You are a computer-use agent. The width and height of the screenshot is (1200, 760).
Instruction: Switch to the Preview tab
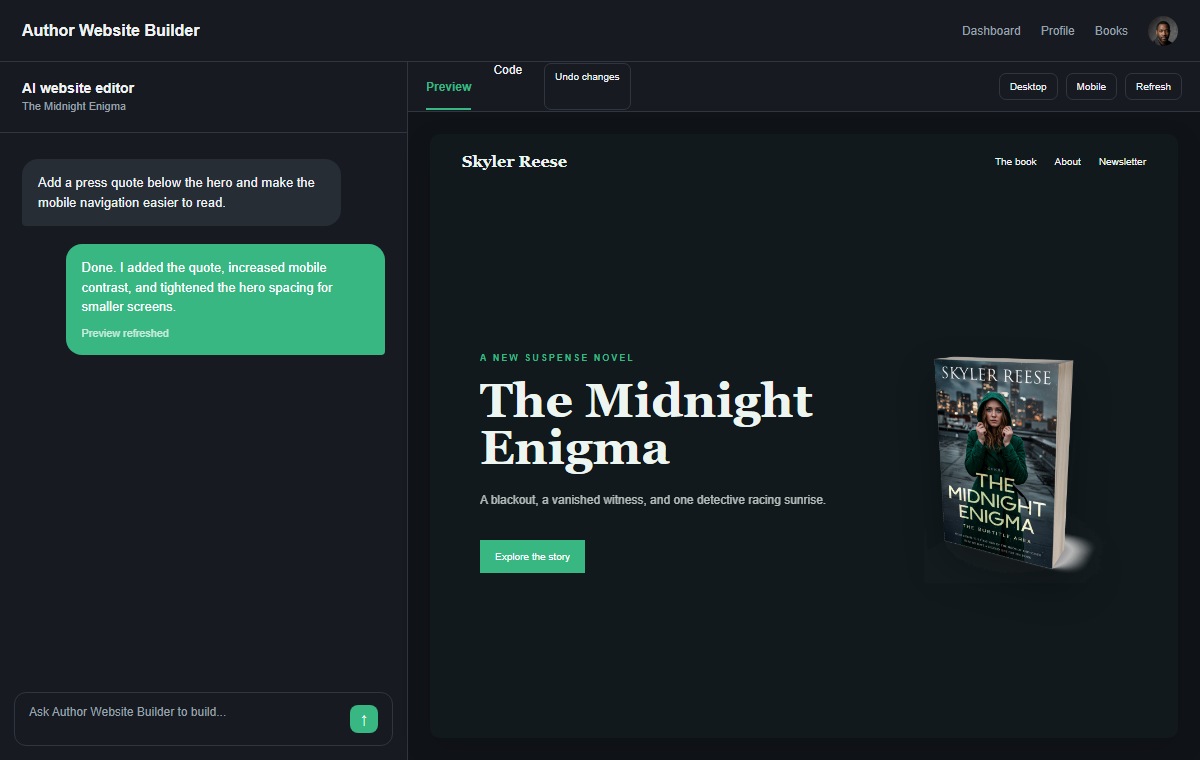pyautogui.click(x=448, y=87)
